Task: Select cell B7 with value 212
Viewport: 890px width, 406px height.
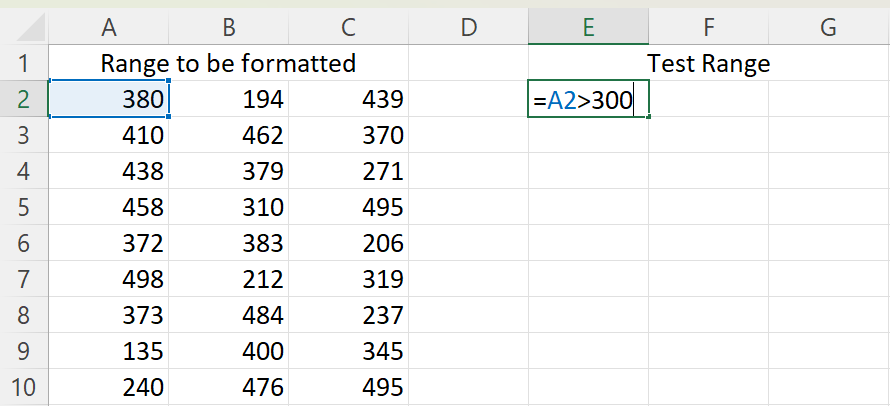Action: pyautogui.click(x=228, y=279)
